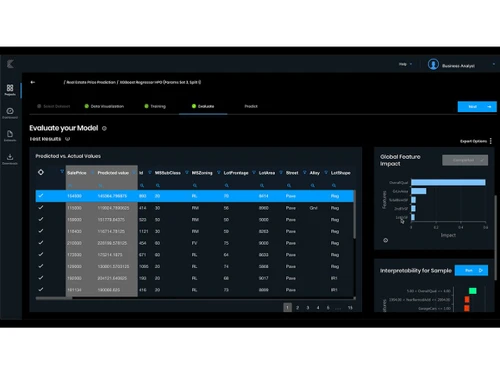500x375 pixels.
Task: Click the Select Dataset step tab
Action: point(54,106)
